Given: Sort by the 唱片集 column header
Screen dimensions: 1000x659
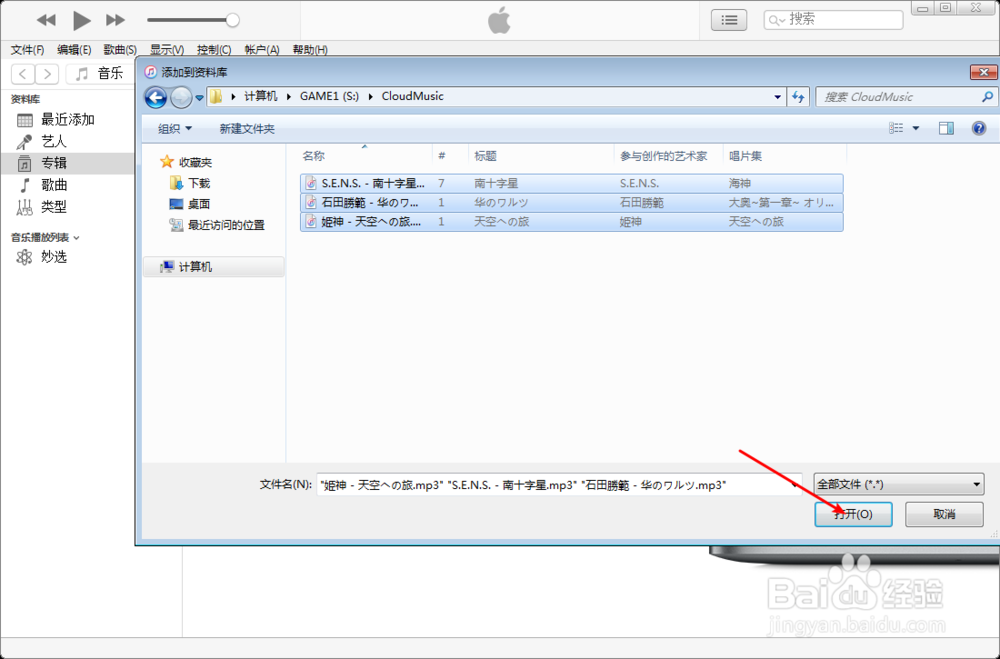Looking at the screenshot, I should [784, 156].
